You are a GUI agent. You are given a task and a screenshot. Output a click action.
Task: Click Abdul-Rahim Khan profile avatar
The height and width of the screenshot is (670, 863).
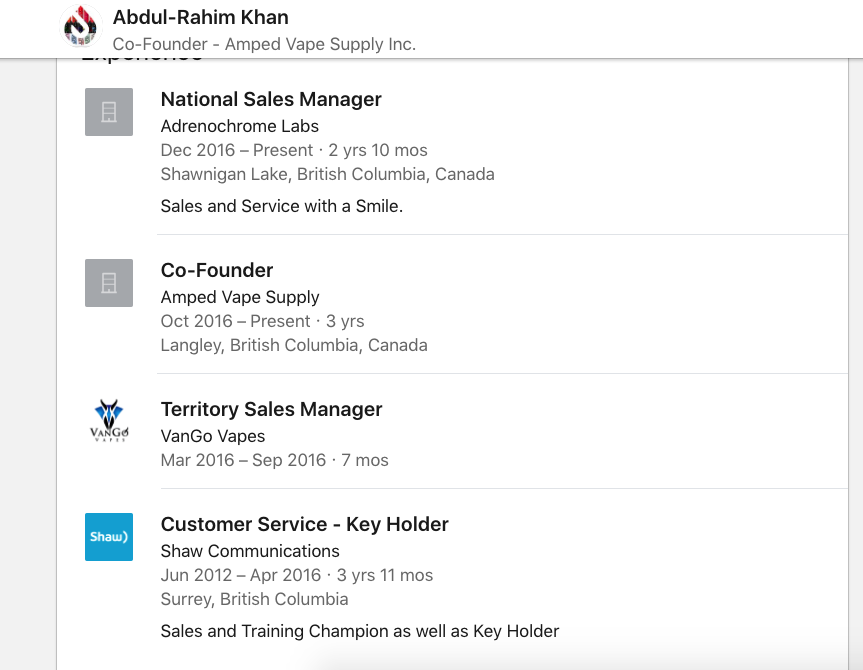(80, 26)
